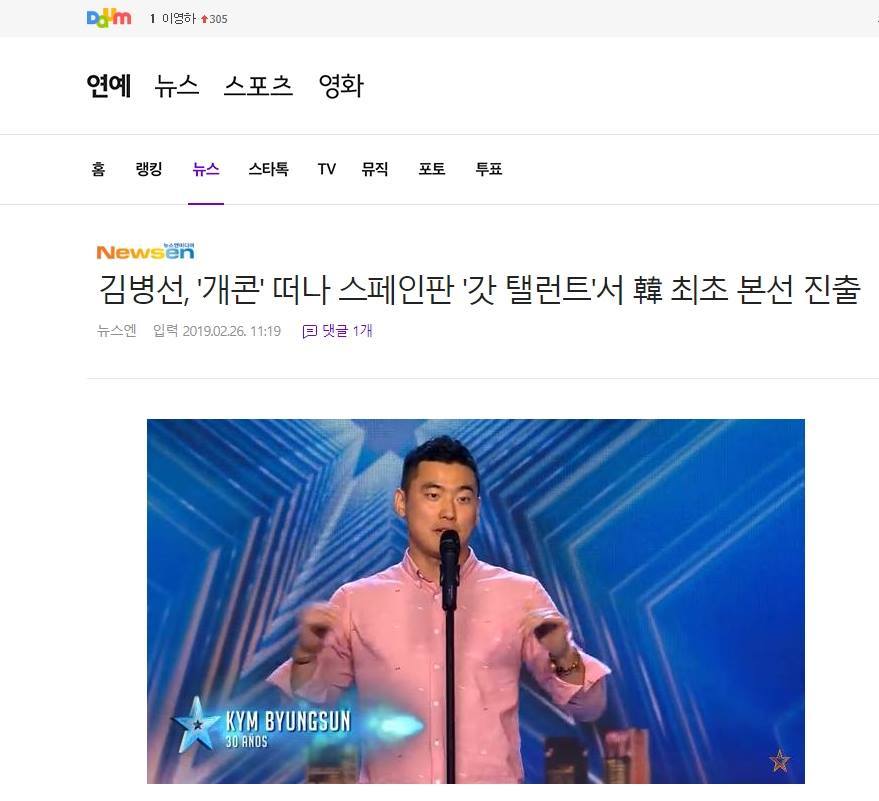Select the 랭킹 tab
Viewport: 879px width, 801px height.
click(149, 169)
